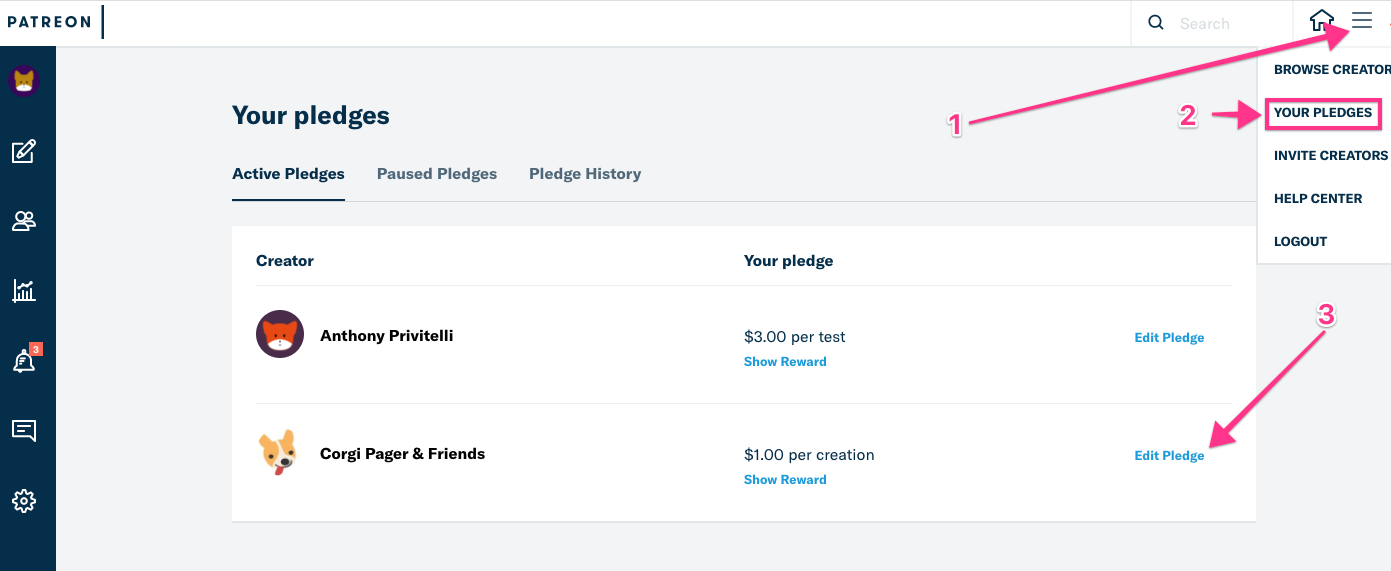Open the patrons people icon
Image resolution: width=1391 pixels, height=571 pixels.
[24, 221]
